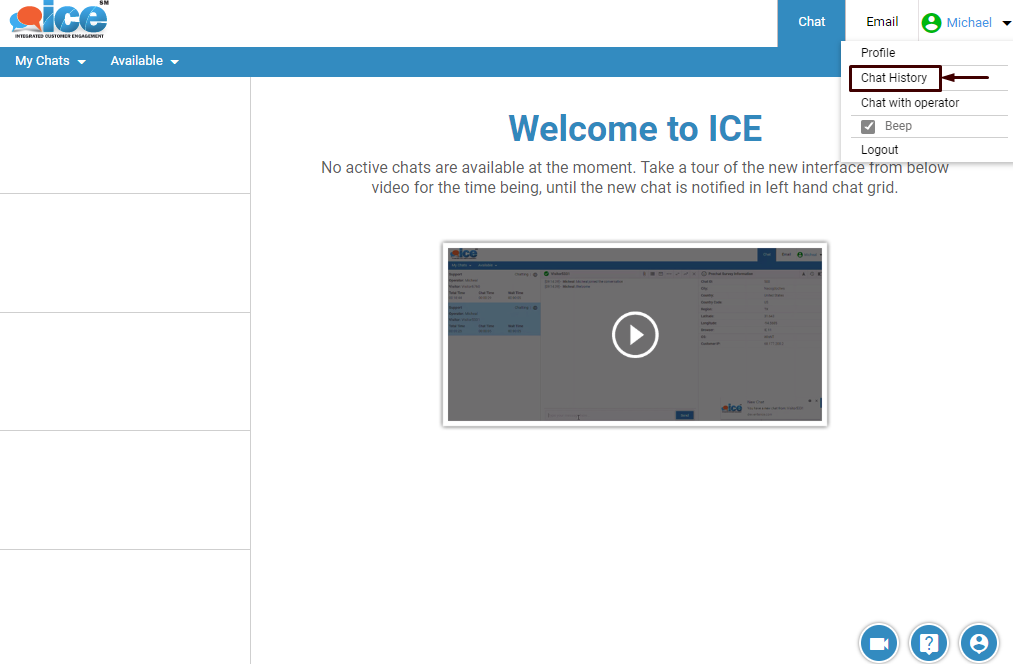Collapse the user menu using the caret arrow
1013x664 pixels.
tap(1006, 23)
